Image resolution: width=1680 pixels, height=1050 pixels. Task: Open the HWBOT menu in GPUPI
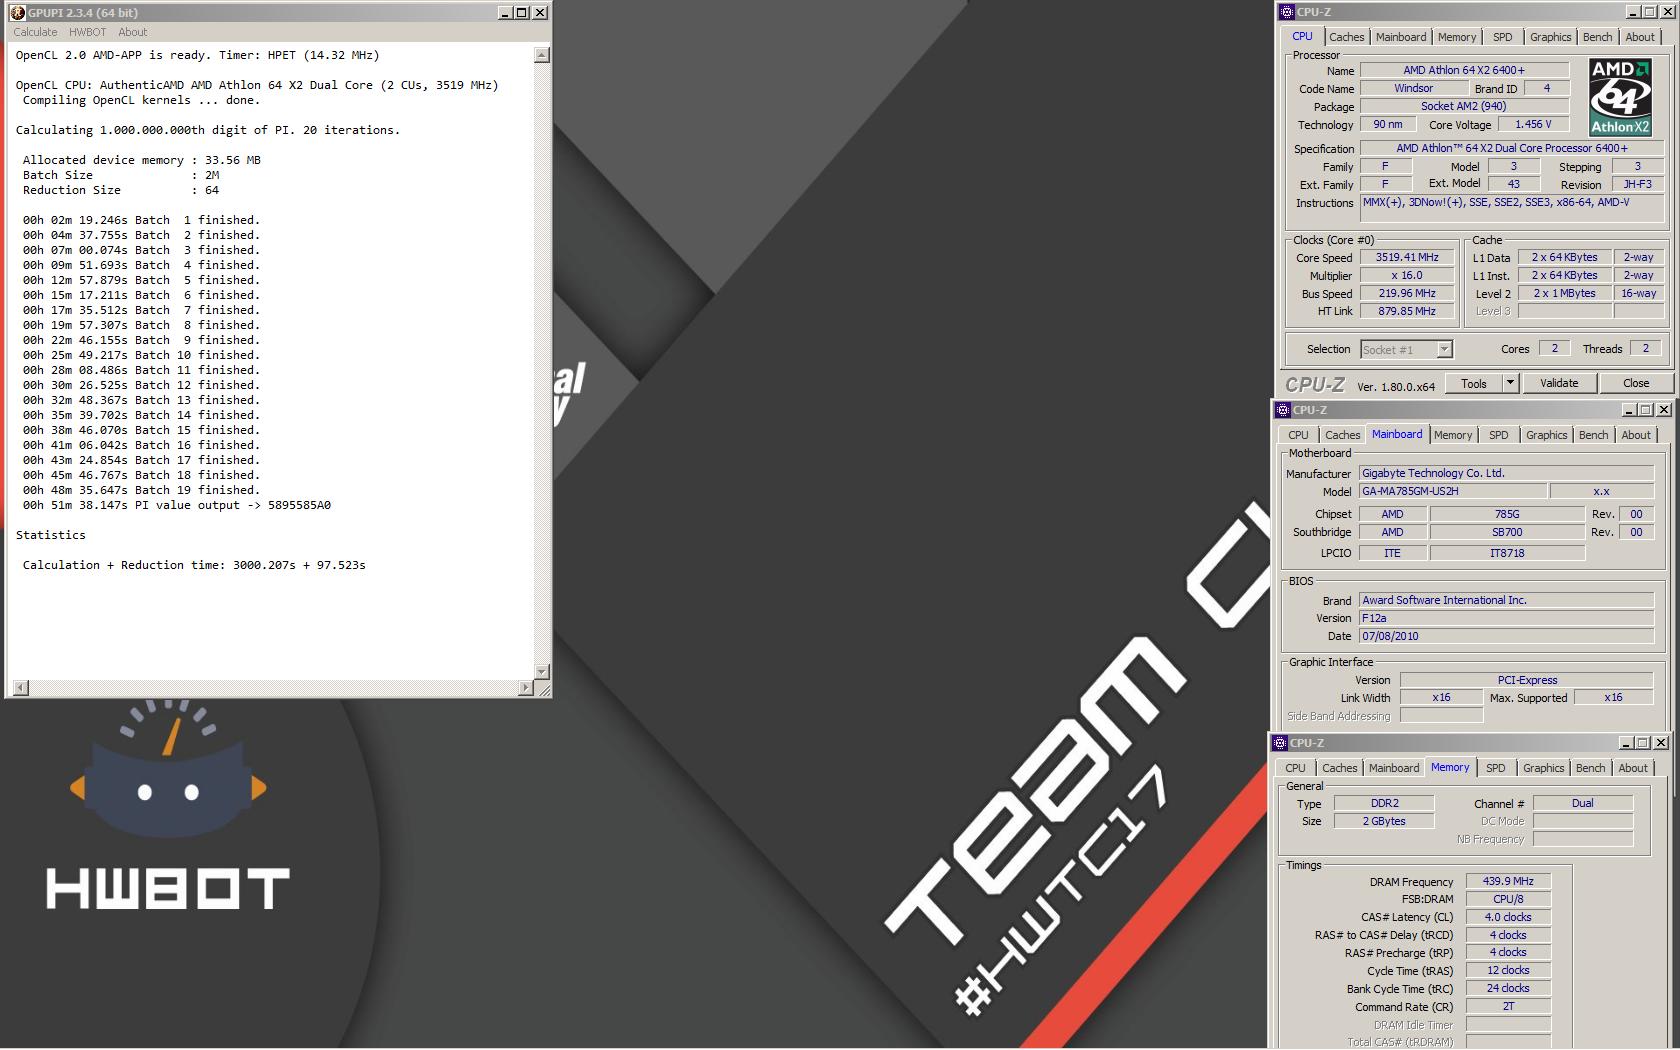pos(87,32)
